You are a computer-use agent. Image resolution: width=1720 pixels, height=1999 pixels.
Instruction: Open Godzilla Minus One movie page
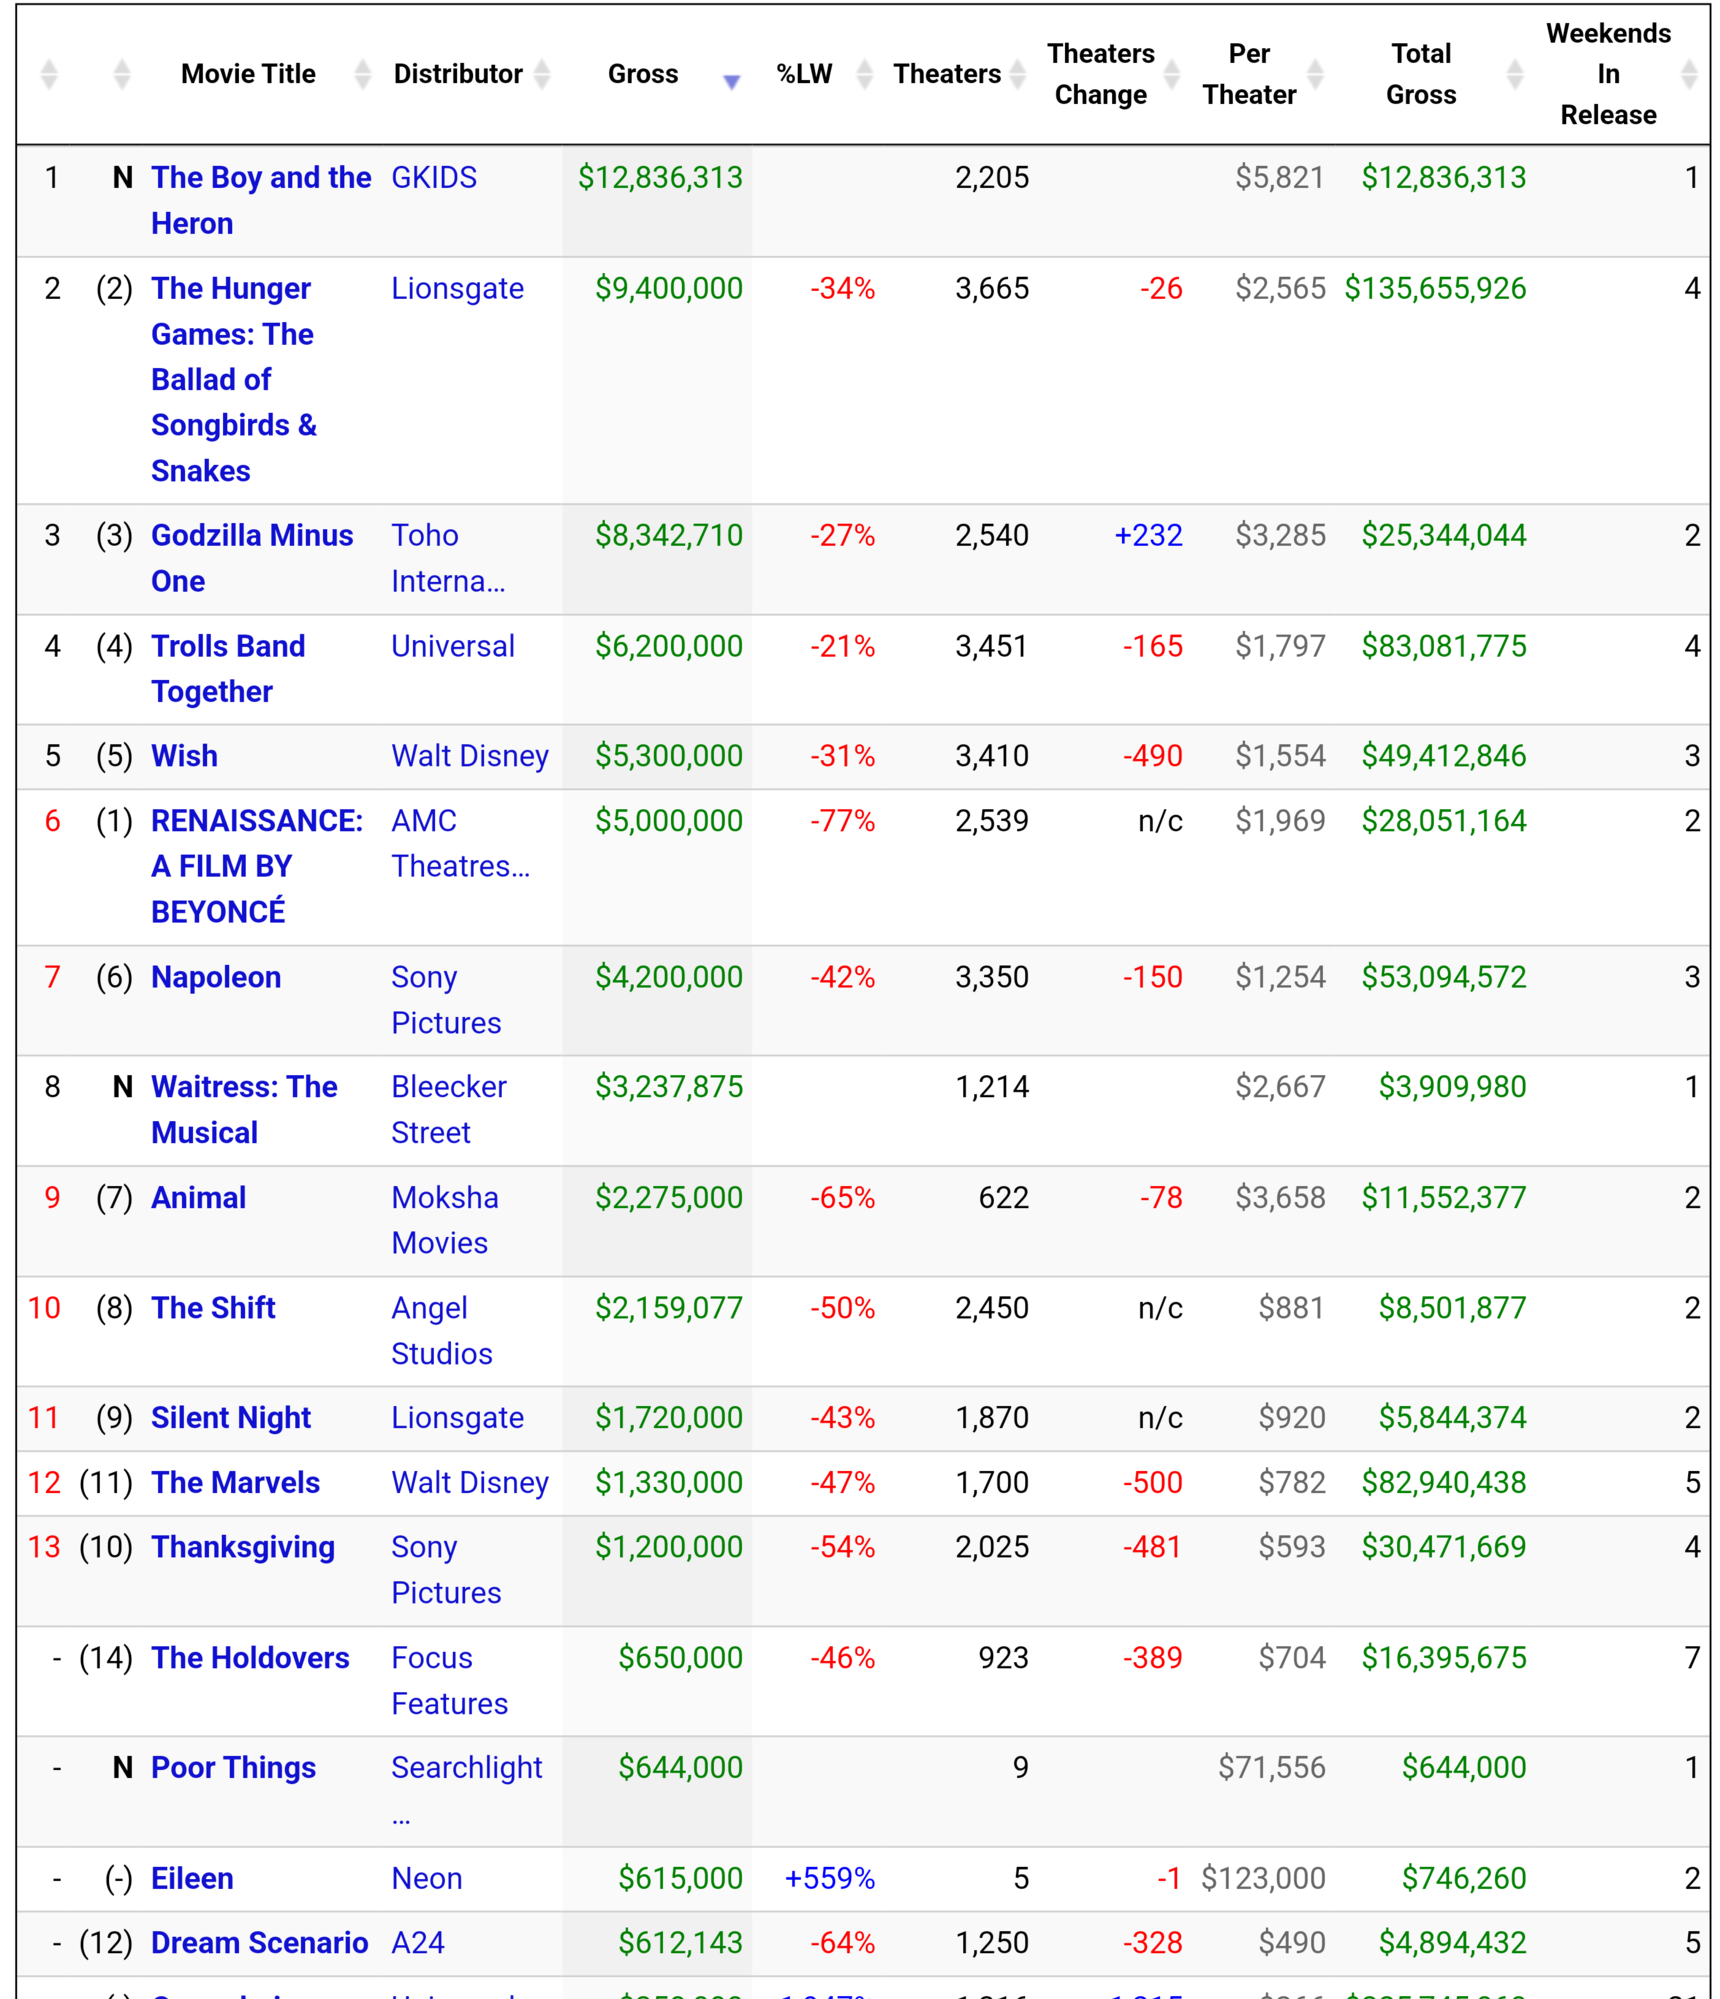pyautogui.click(x=252, y=558)
